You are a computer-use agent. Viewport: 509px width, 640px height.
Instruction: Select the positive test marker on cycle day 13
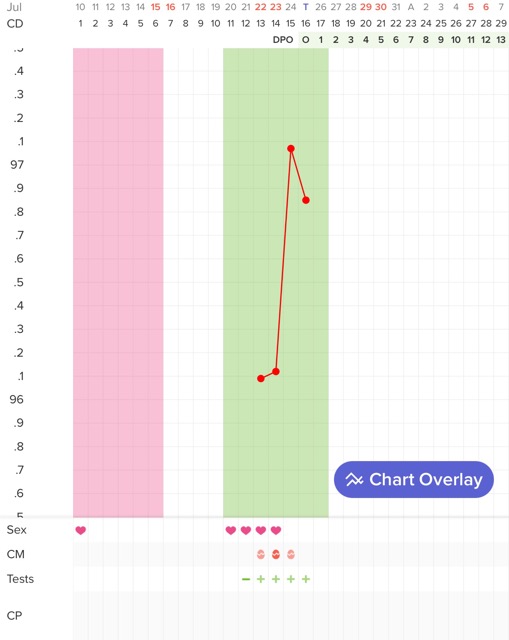point(261,579)
